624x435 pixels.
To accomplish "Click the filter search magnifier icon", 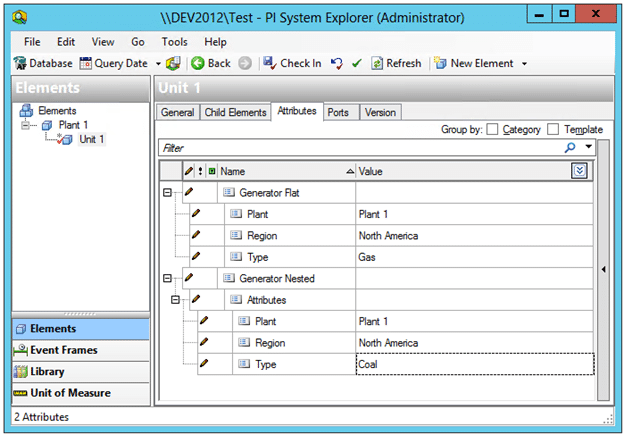I will (x=570, y=147).
